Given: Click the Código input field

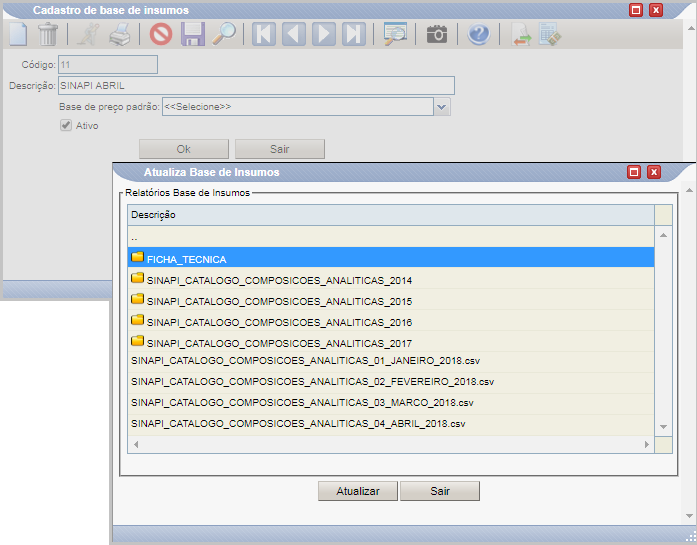Looking at the screenshot, I should point(108,64).
